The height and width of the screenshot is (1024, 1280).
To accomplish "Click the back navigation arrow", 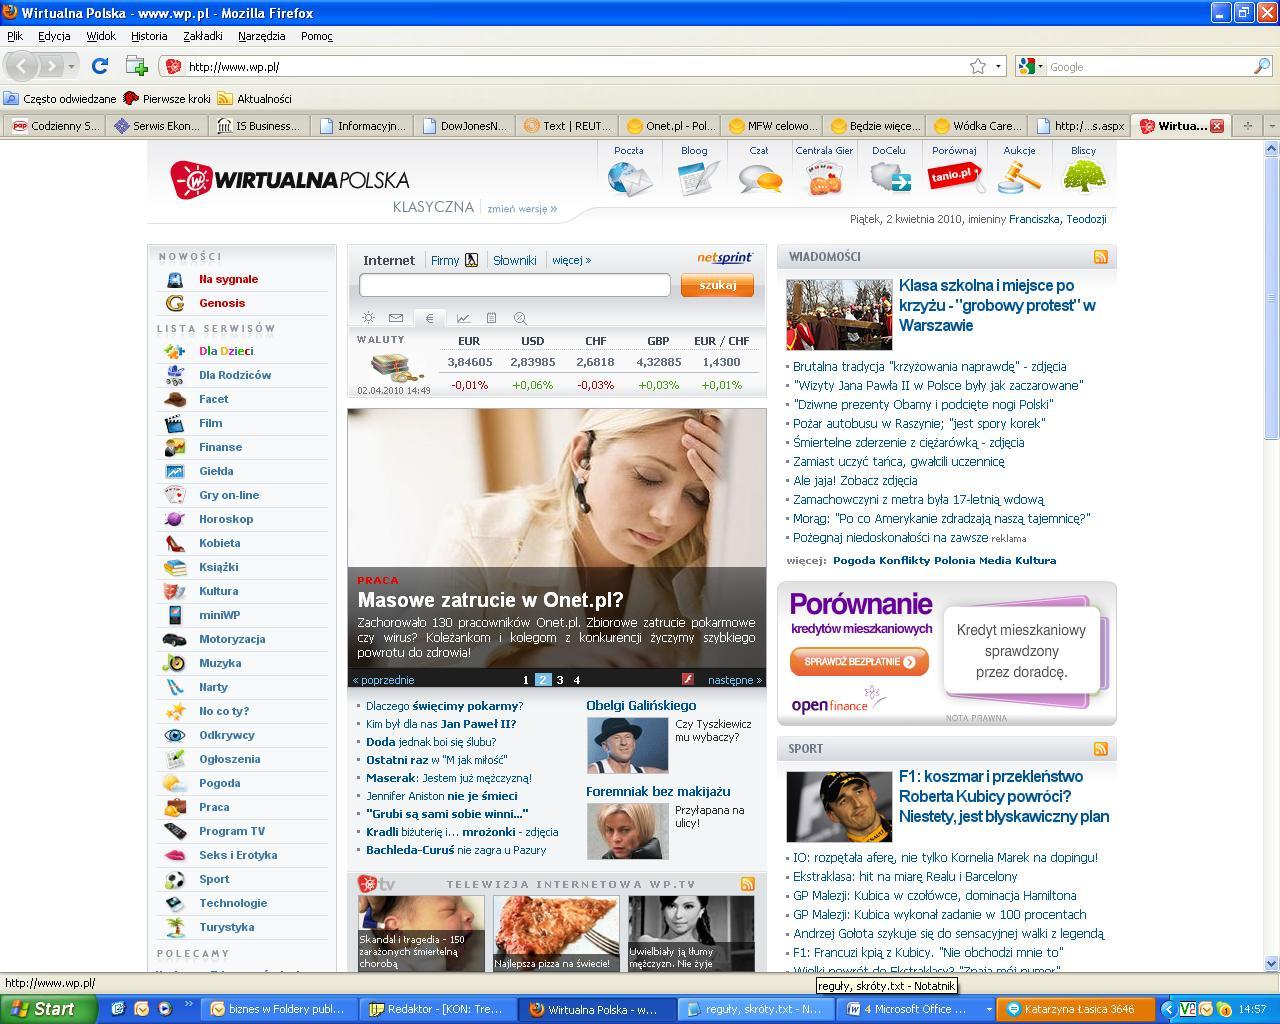I will 22,66.
